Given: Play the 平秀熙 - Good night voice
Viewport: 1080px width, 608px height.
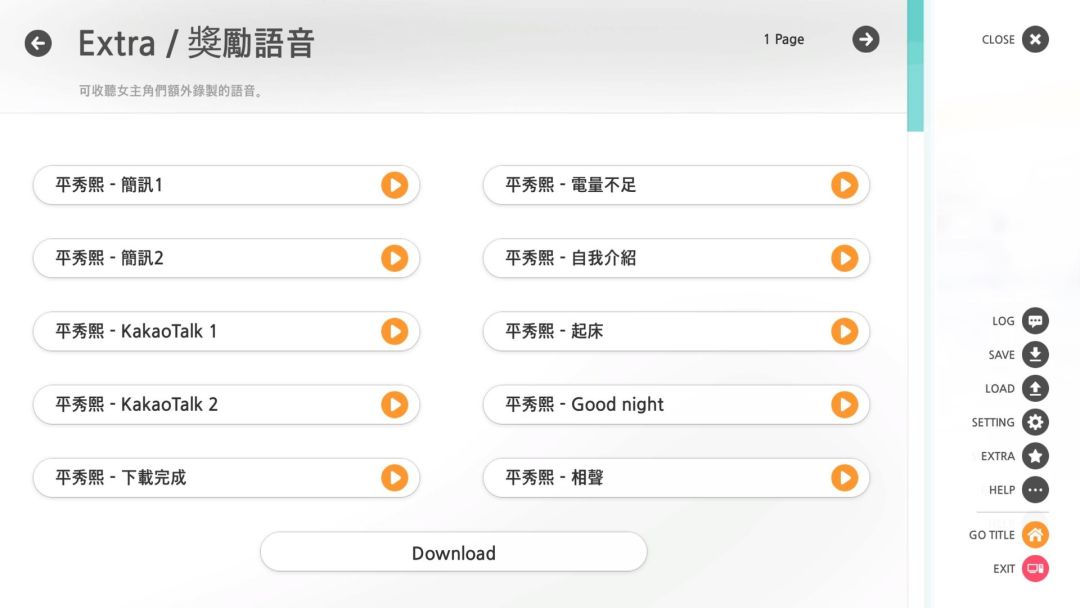Looking at the screenshot, I should 844,404.
